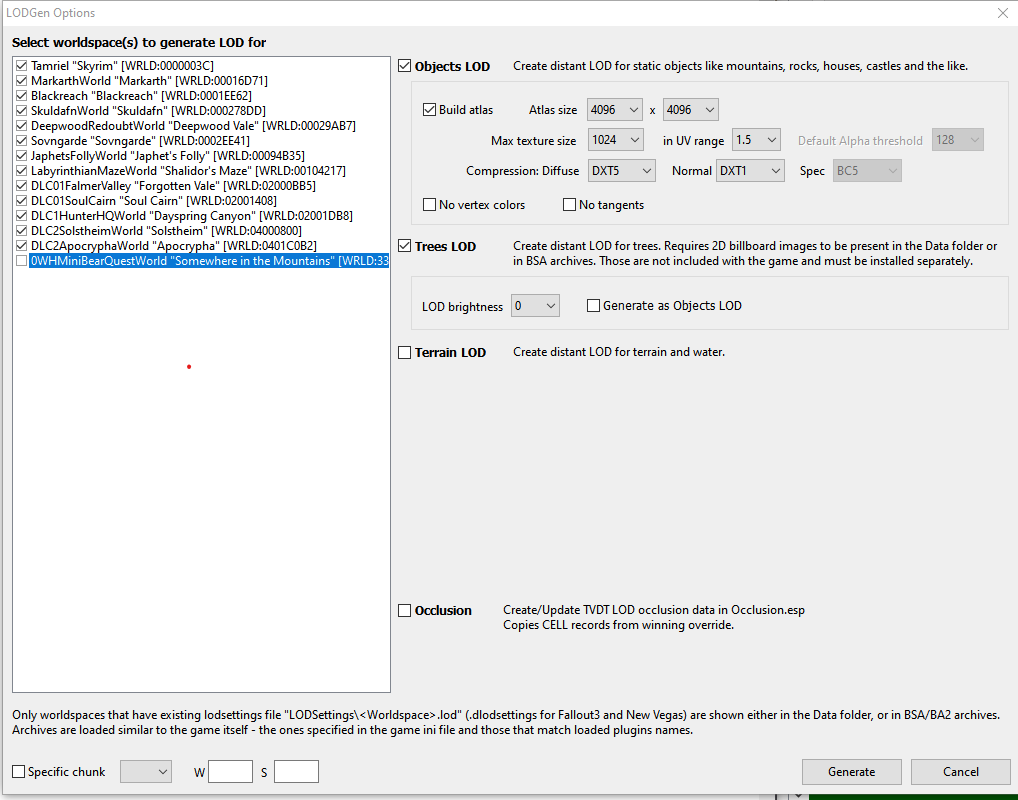The height and width of the screenshot is (800, 1018).
Task: Open the Specific chunk size dropdown
Action: coord(146,771)
